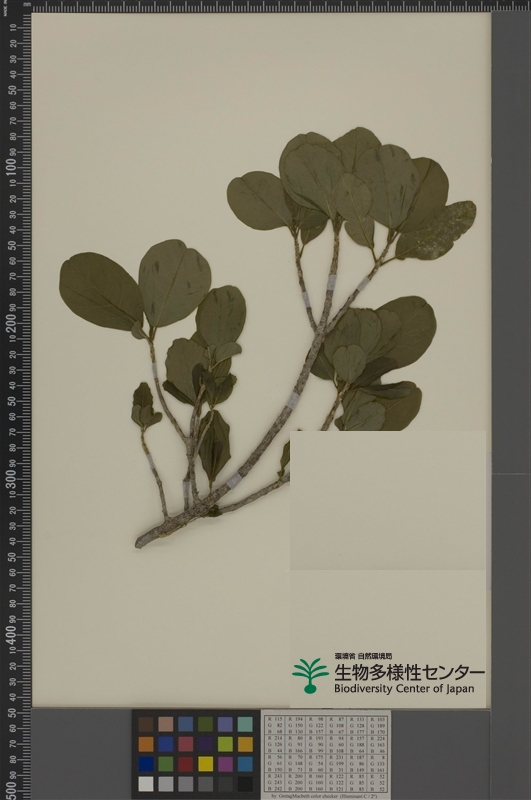Click the green palm tree logo

pos(310,676)
